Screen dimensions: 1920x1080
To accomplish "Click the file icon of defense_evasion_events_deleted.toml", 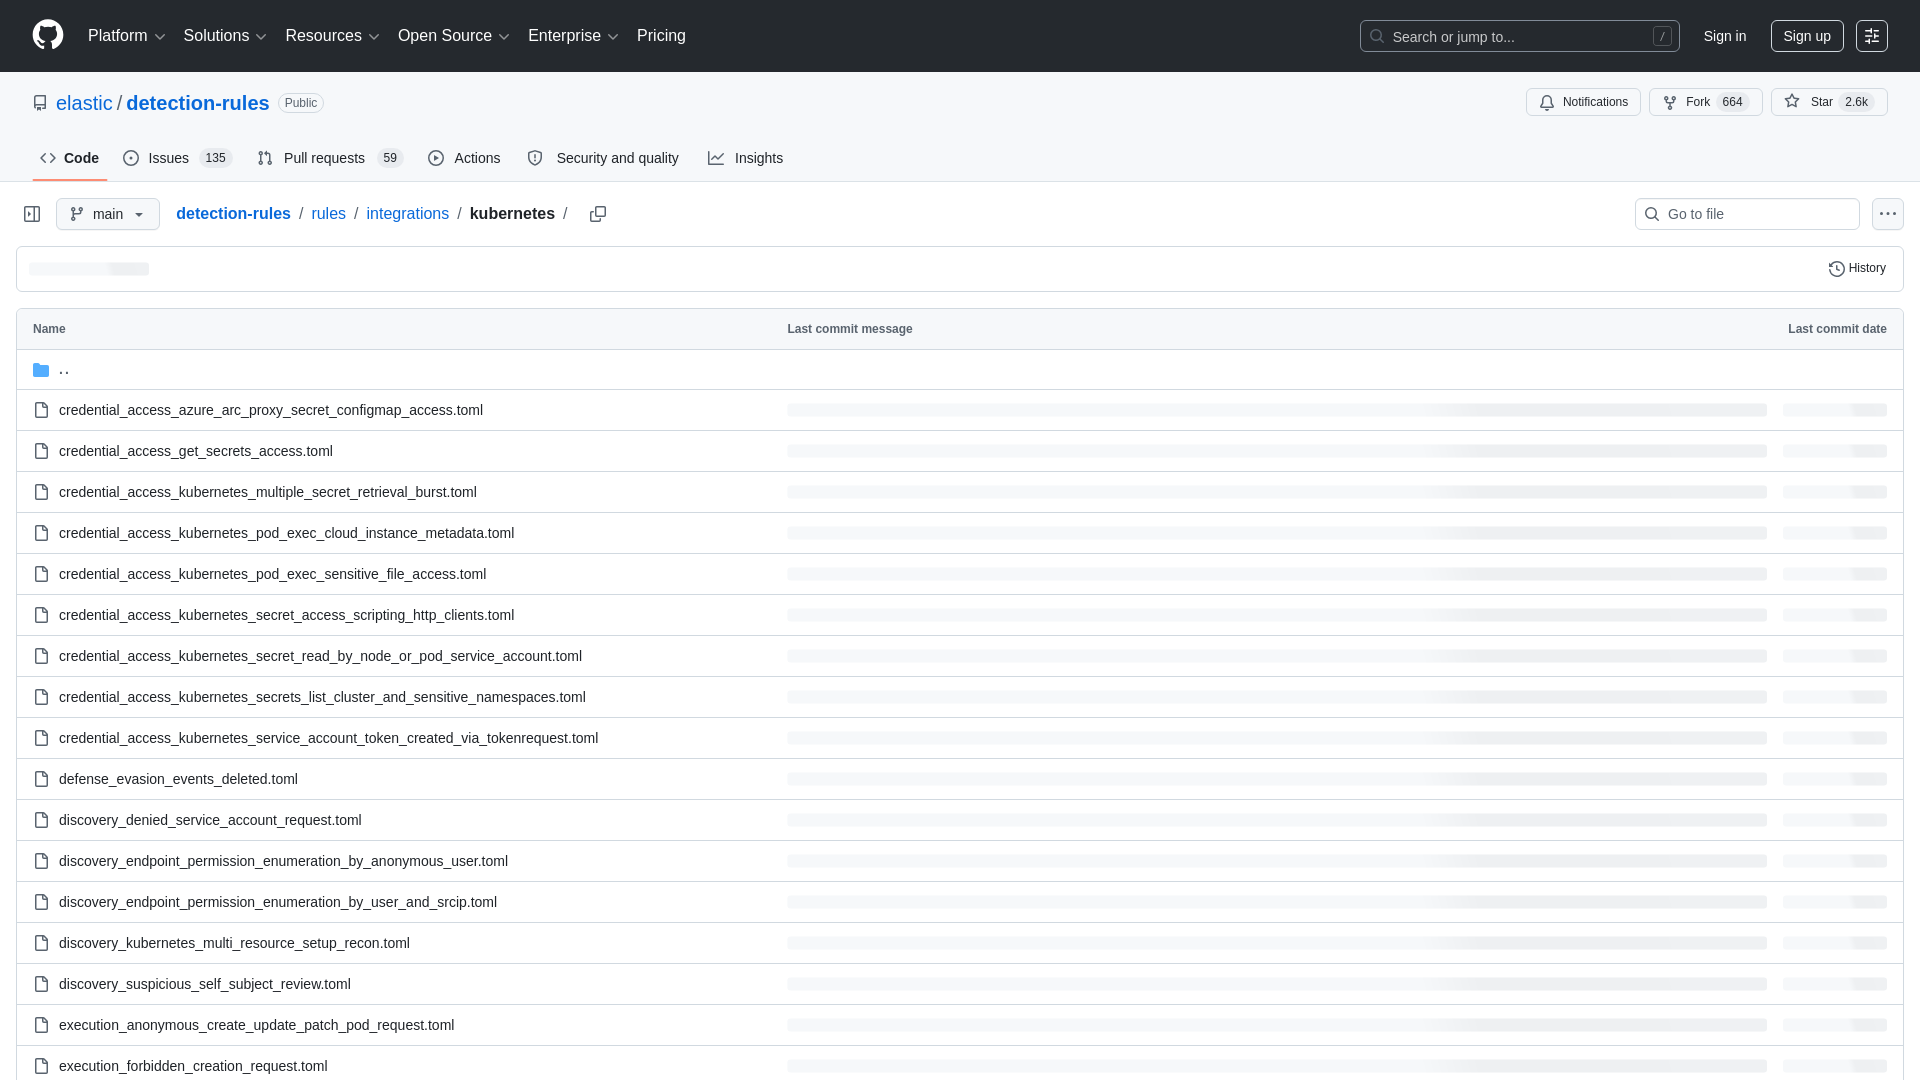I will click(41, 779).
